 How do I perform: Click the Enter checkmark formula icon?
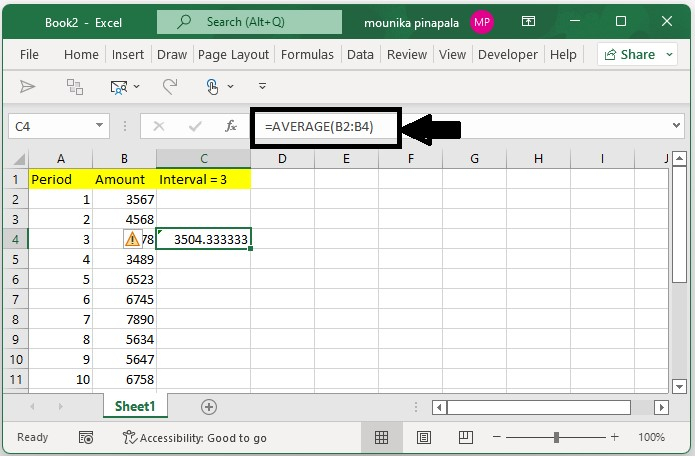(195, 127)
